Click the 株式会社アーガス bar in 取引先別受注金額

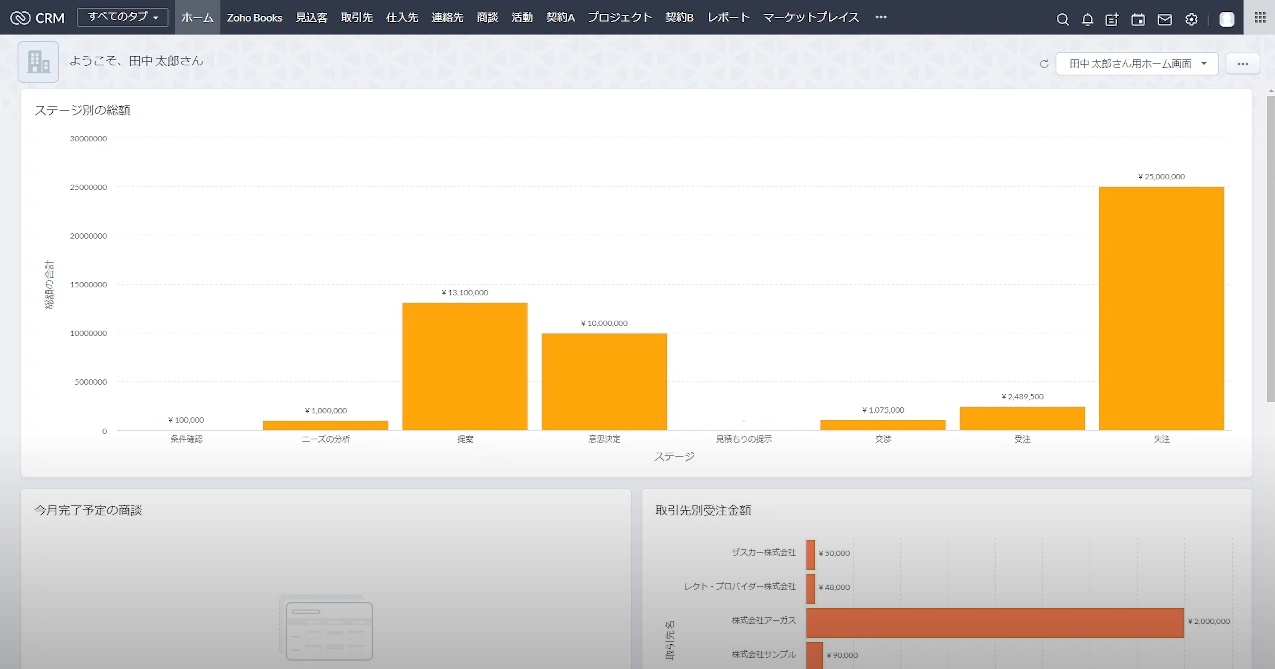(995, 621)
